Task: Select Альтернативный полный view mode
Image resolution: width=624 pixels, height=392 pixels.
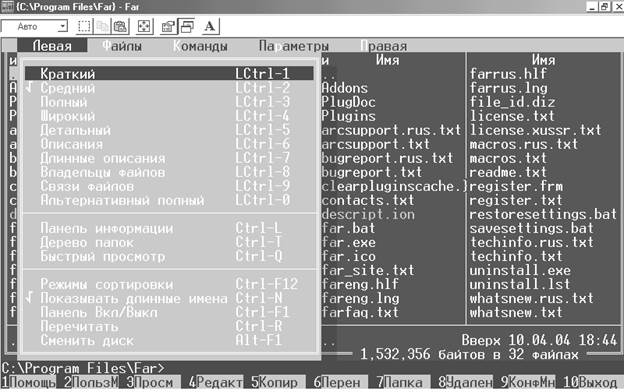Action: coord(169,200)
